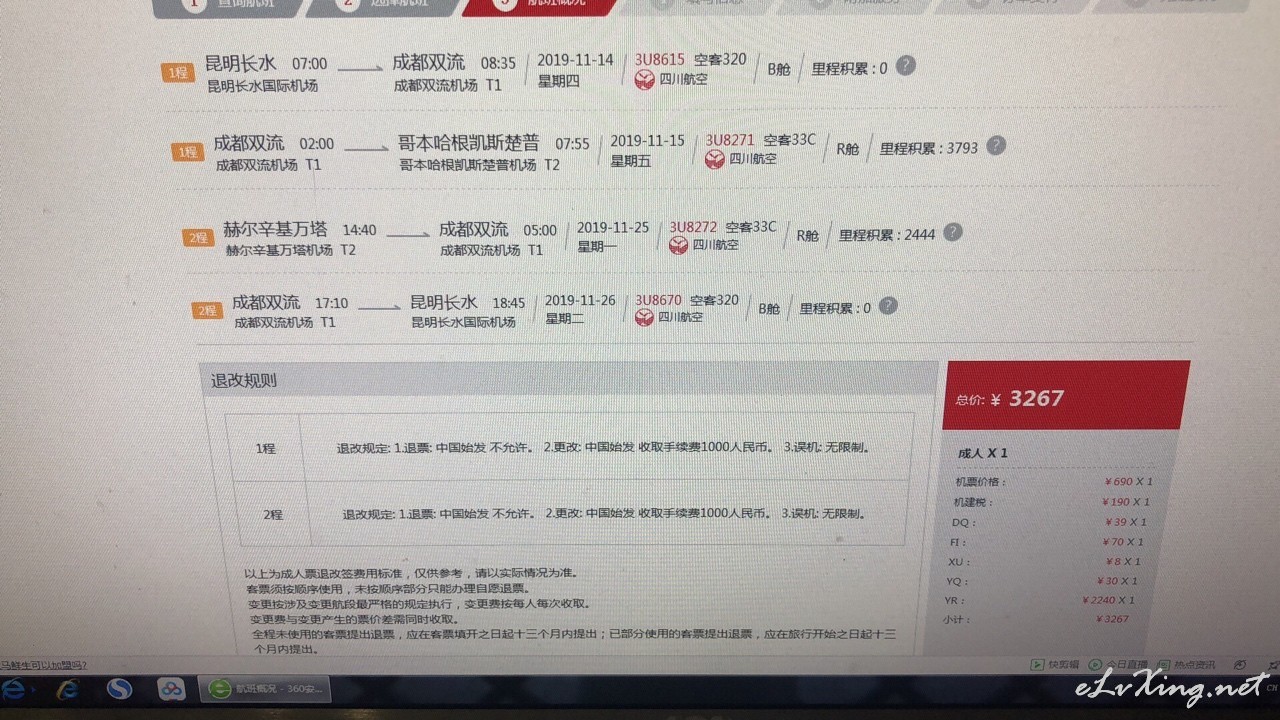Open Sogou browser icon in taskbar
The height and width of the screenshot is (720, 1280).
pos(120,689)
